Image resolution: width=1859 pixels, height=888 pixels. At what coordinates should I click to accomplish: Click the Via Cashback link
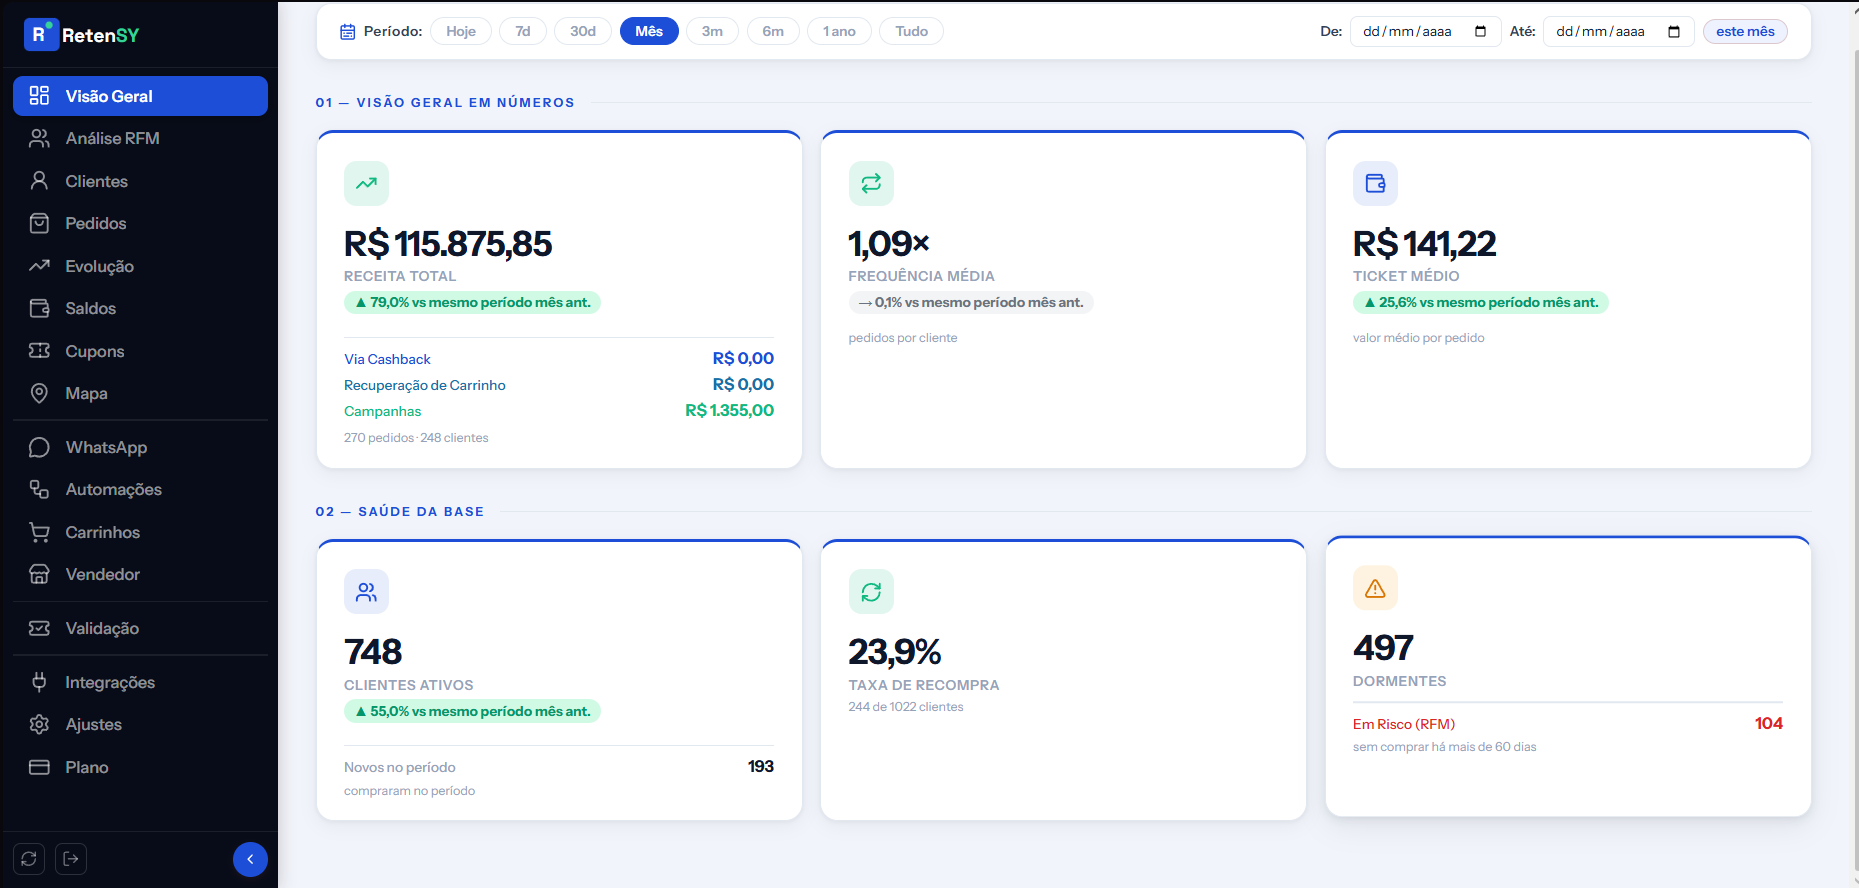pos(387,359)
